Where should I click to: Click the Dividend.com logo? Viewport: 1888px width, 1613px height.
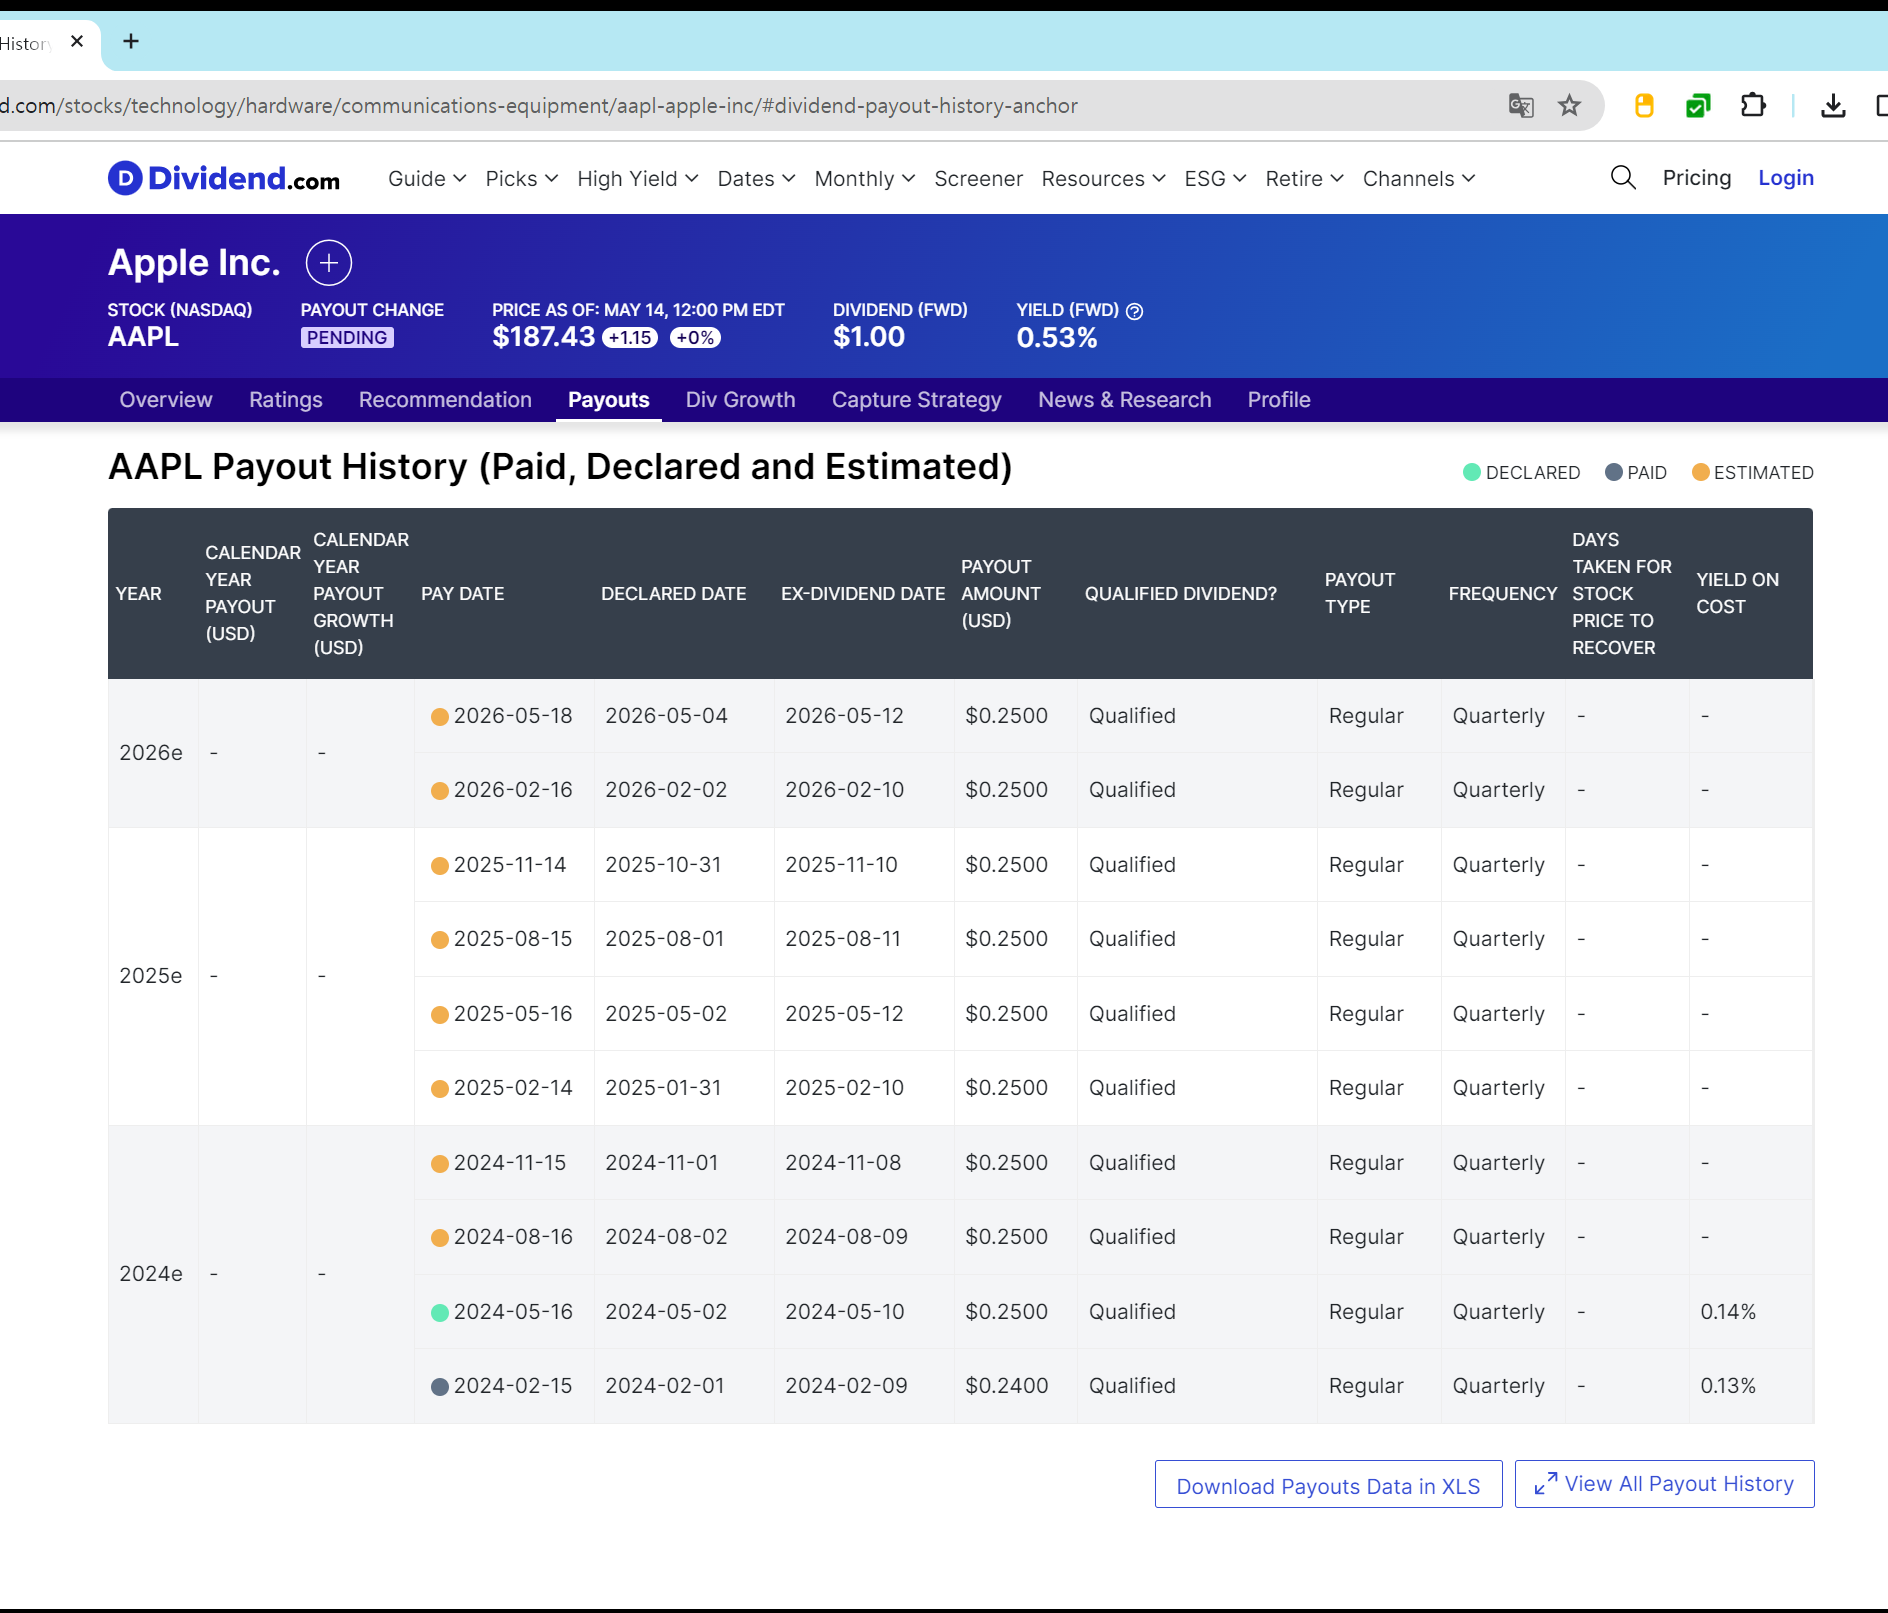pyautogui.click(x=224, y=178)
